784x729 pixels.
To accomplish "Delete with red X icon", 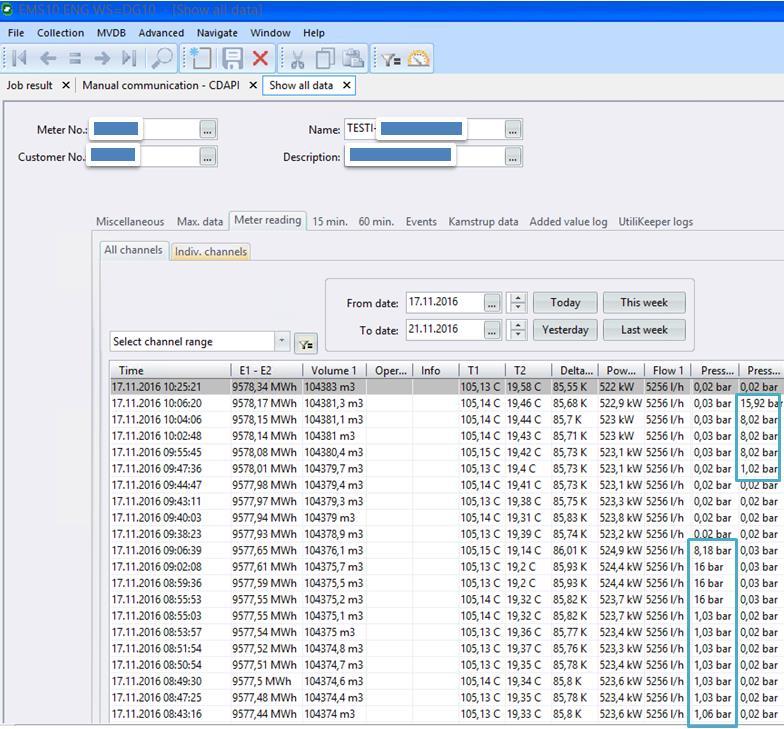I will [x=260, y=58].
